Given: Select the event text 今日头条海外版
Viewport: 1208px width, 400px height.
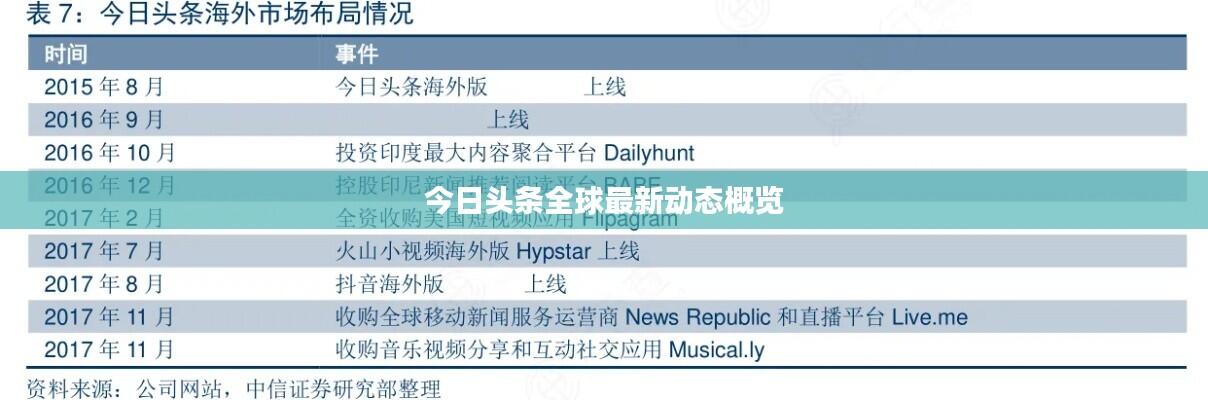Looking at the screenshot, I should click(411, 87).
